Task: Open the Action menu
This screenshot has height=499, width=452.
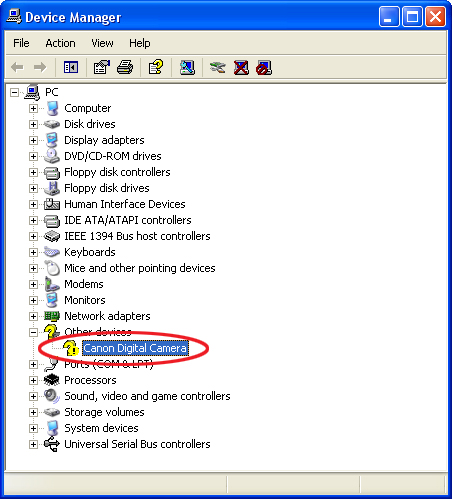Action: coord(60,43)
